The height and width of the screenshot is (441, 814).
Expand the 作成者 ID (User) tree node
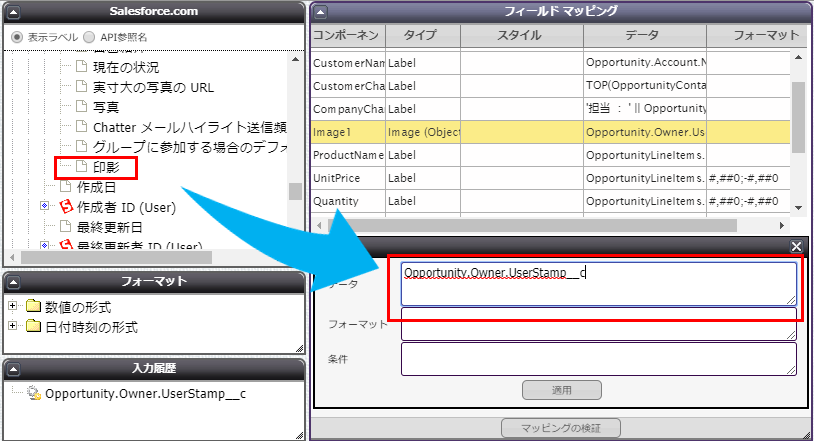tap(44, 206)
